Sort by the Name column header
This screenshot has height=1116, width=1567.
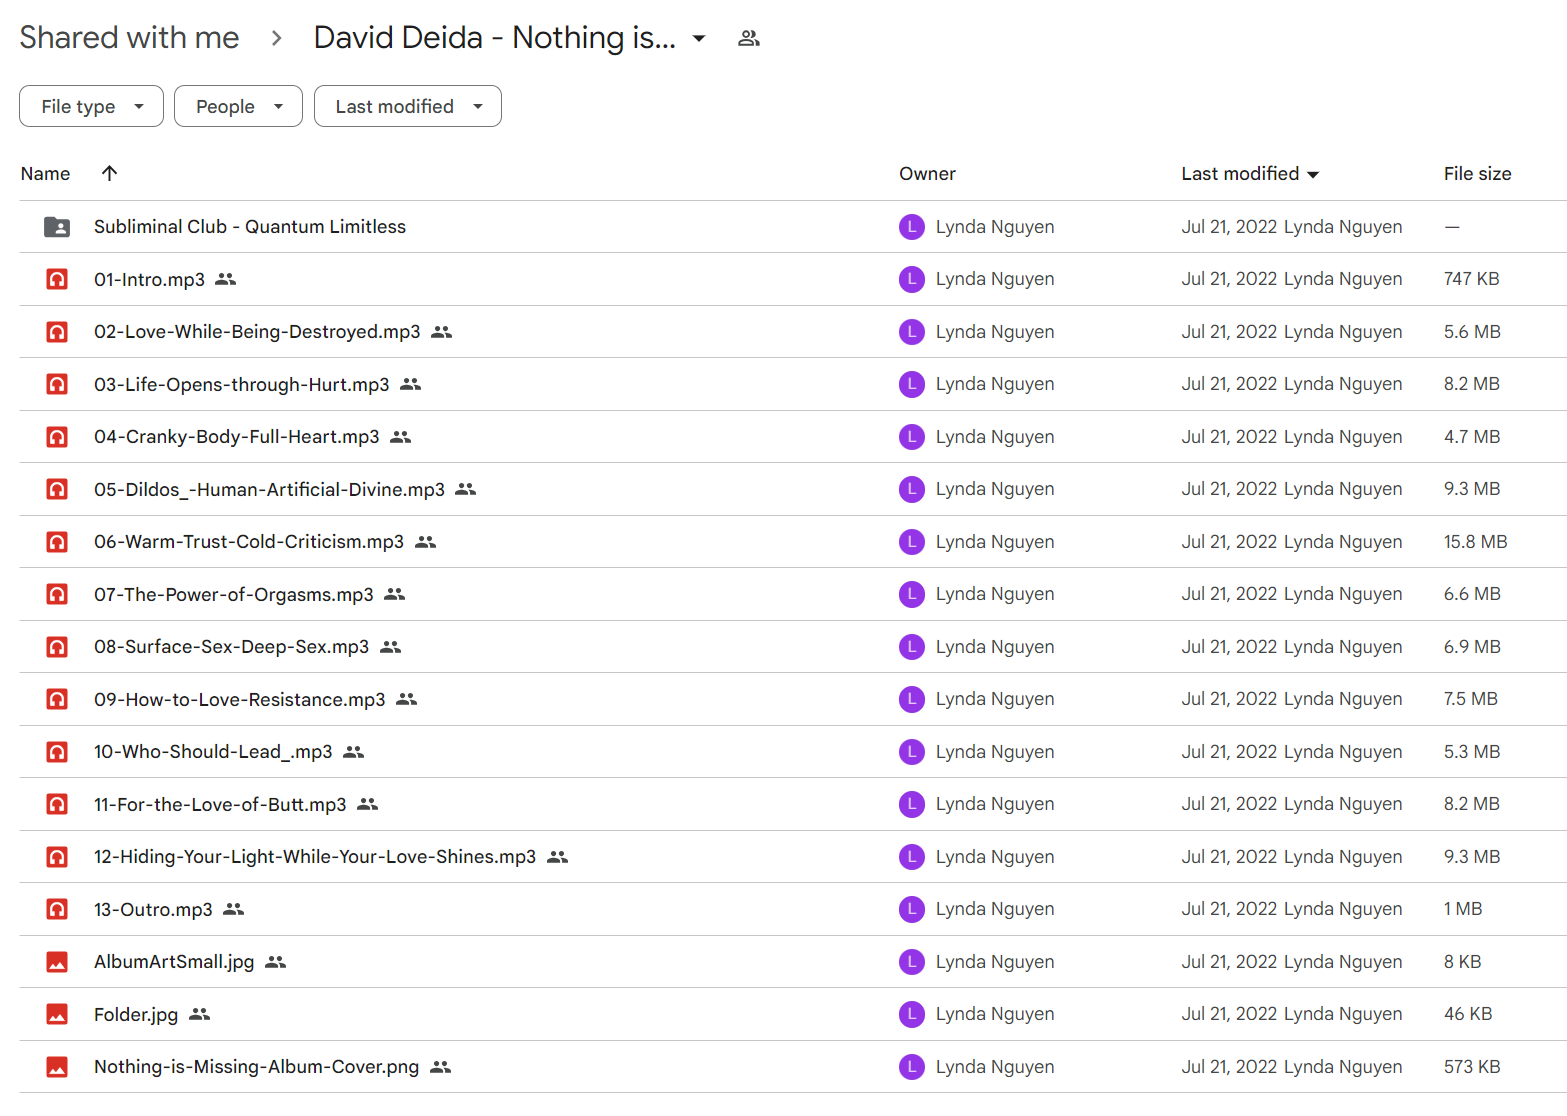pos(45,173)
